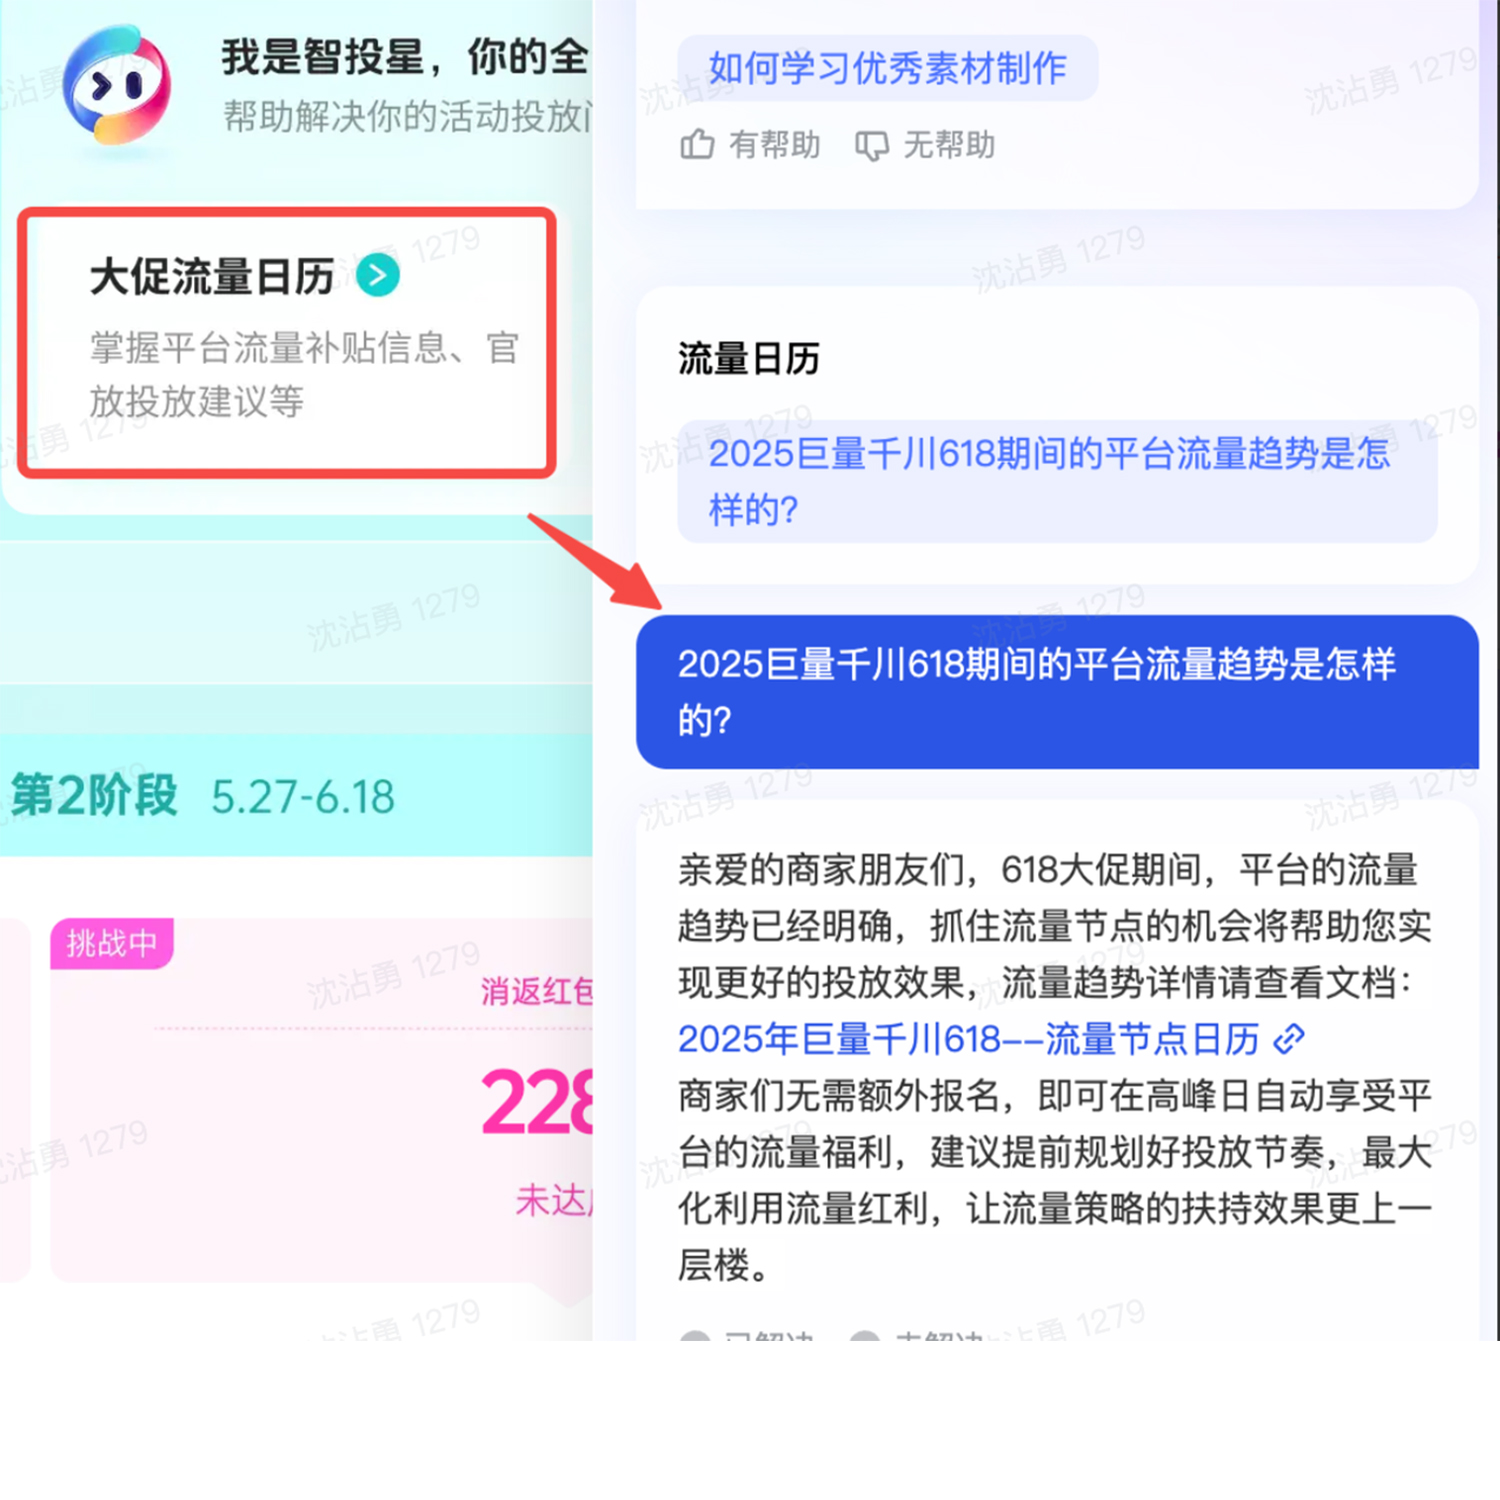
Task: Open the 2025年巨量千川618 流量节点日历 document link
Action: tap(968, 1039)
